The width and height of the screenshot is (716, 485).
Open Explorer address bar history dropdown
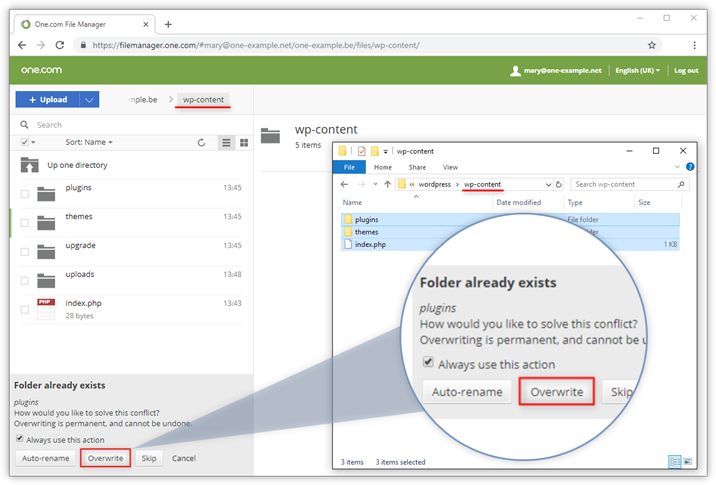pyautogui.click(x=548, y=185)
